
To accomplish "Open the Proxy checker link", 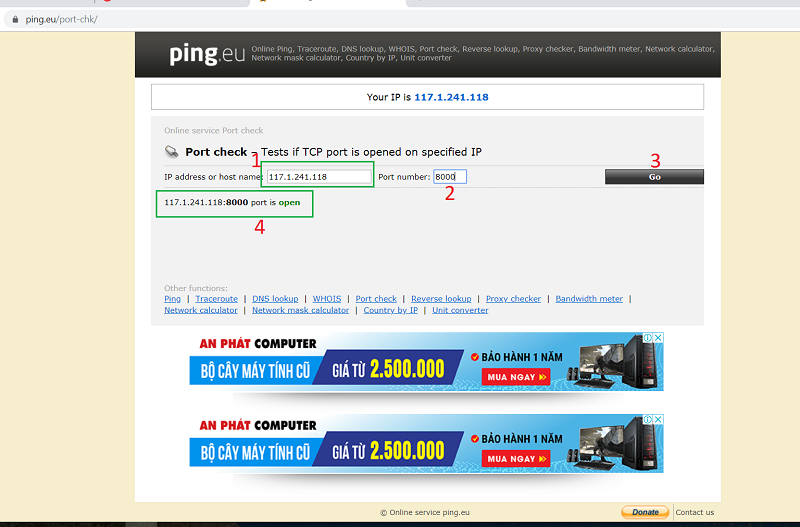I will tap(513, 299).
